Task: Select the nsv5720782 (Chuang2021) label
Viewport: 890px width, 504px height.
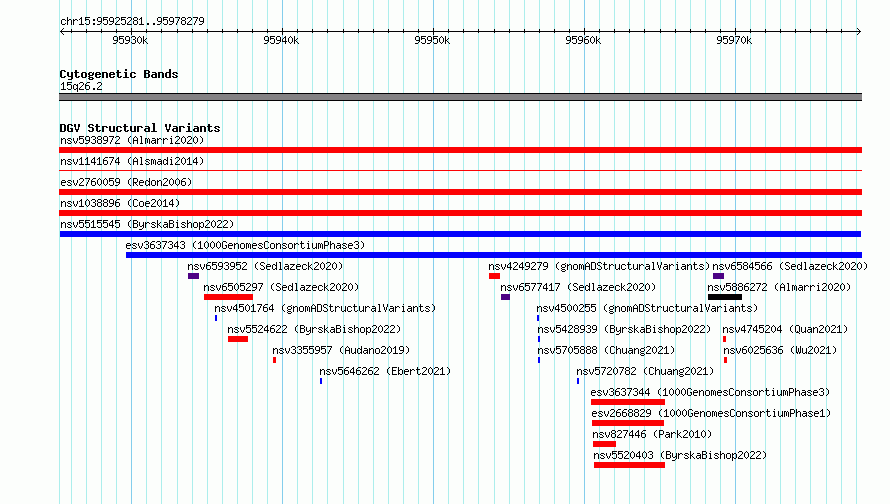Action: tap(645, 371)
